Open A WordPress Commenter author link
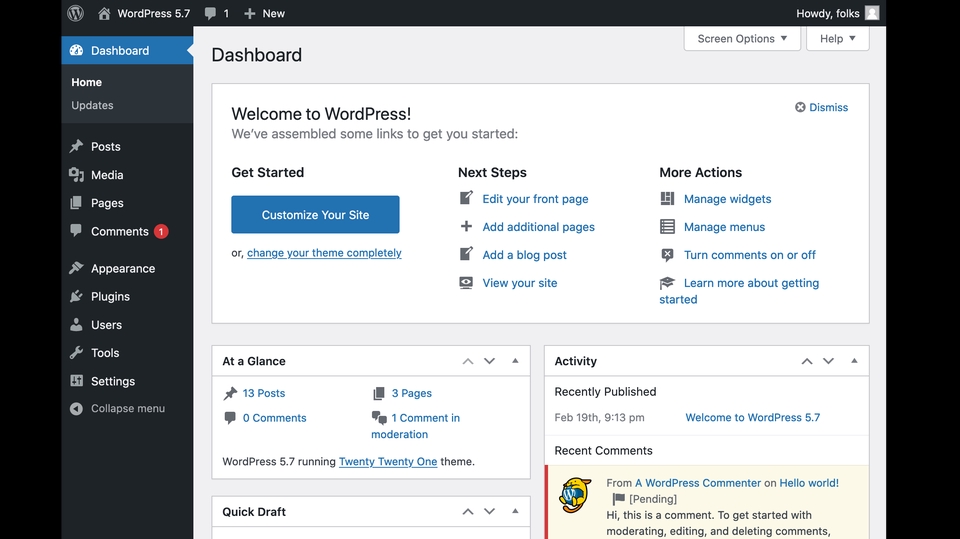Screen dimensions: 960x539 click(698, 483)
